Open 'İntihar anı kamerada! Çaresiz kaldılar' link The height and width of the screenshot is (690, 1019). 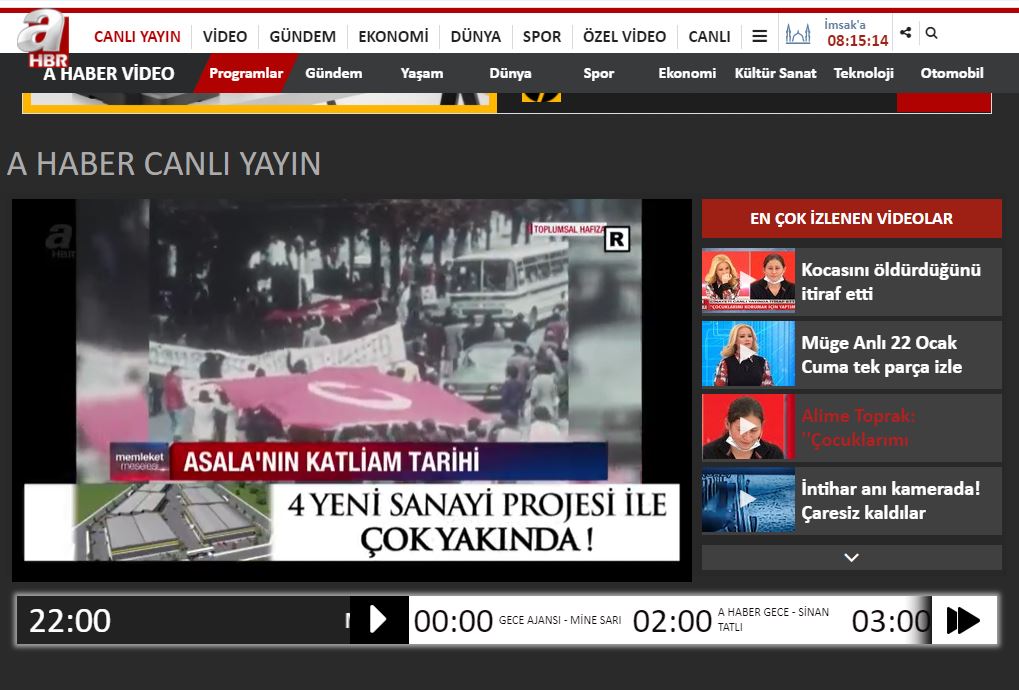tap(890, 500)
